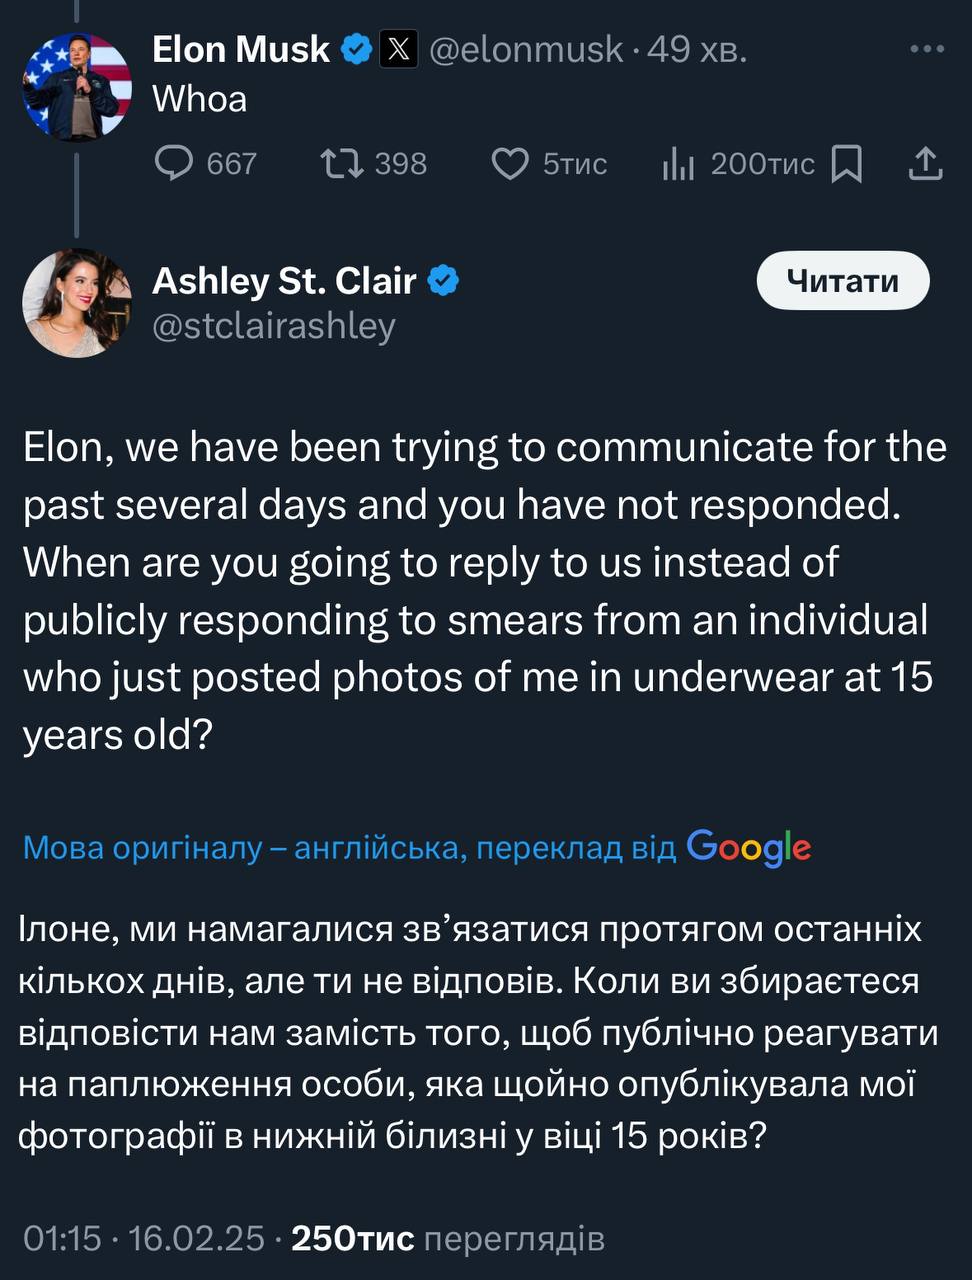This screenshot has width=972, height=1280.
Task: Click the X affiliation badge
Action: tap(398, 49)
